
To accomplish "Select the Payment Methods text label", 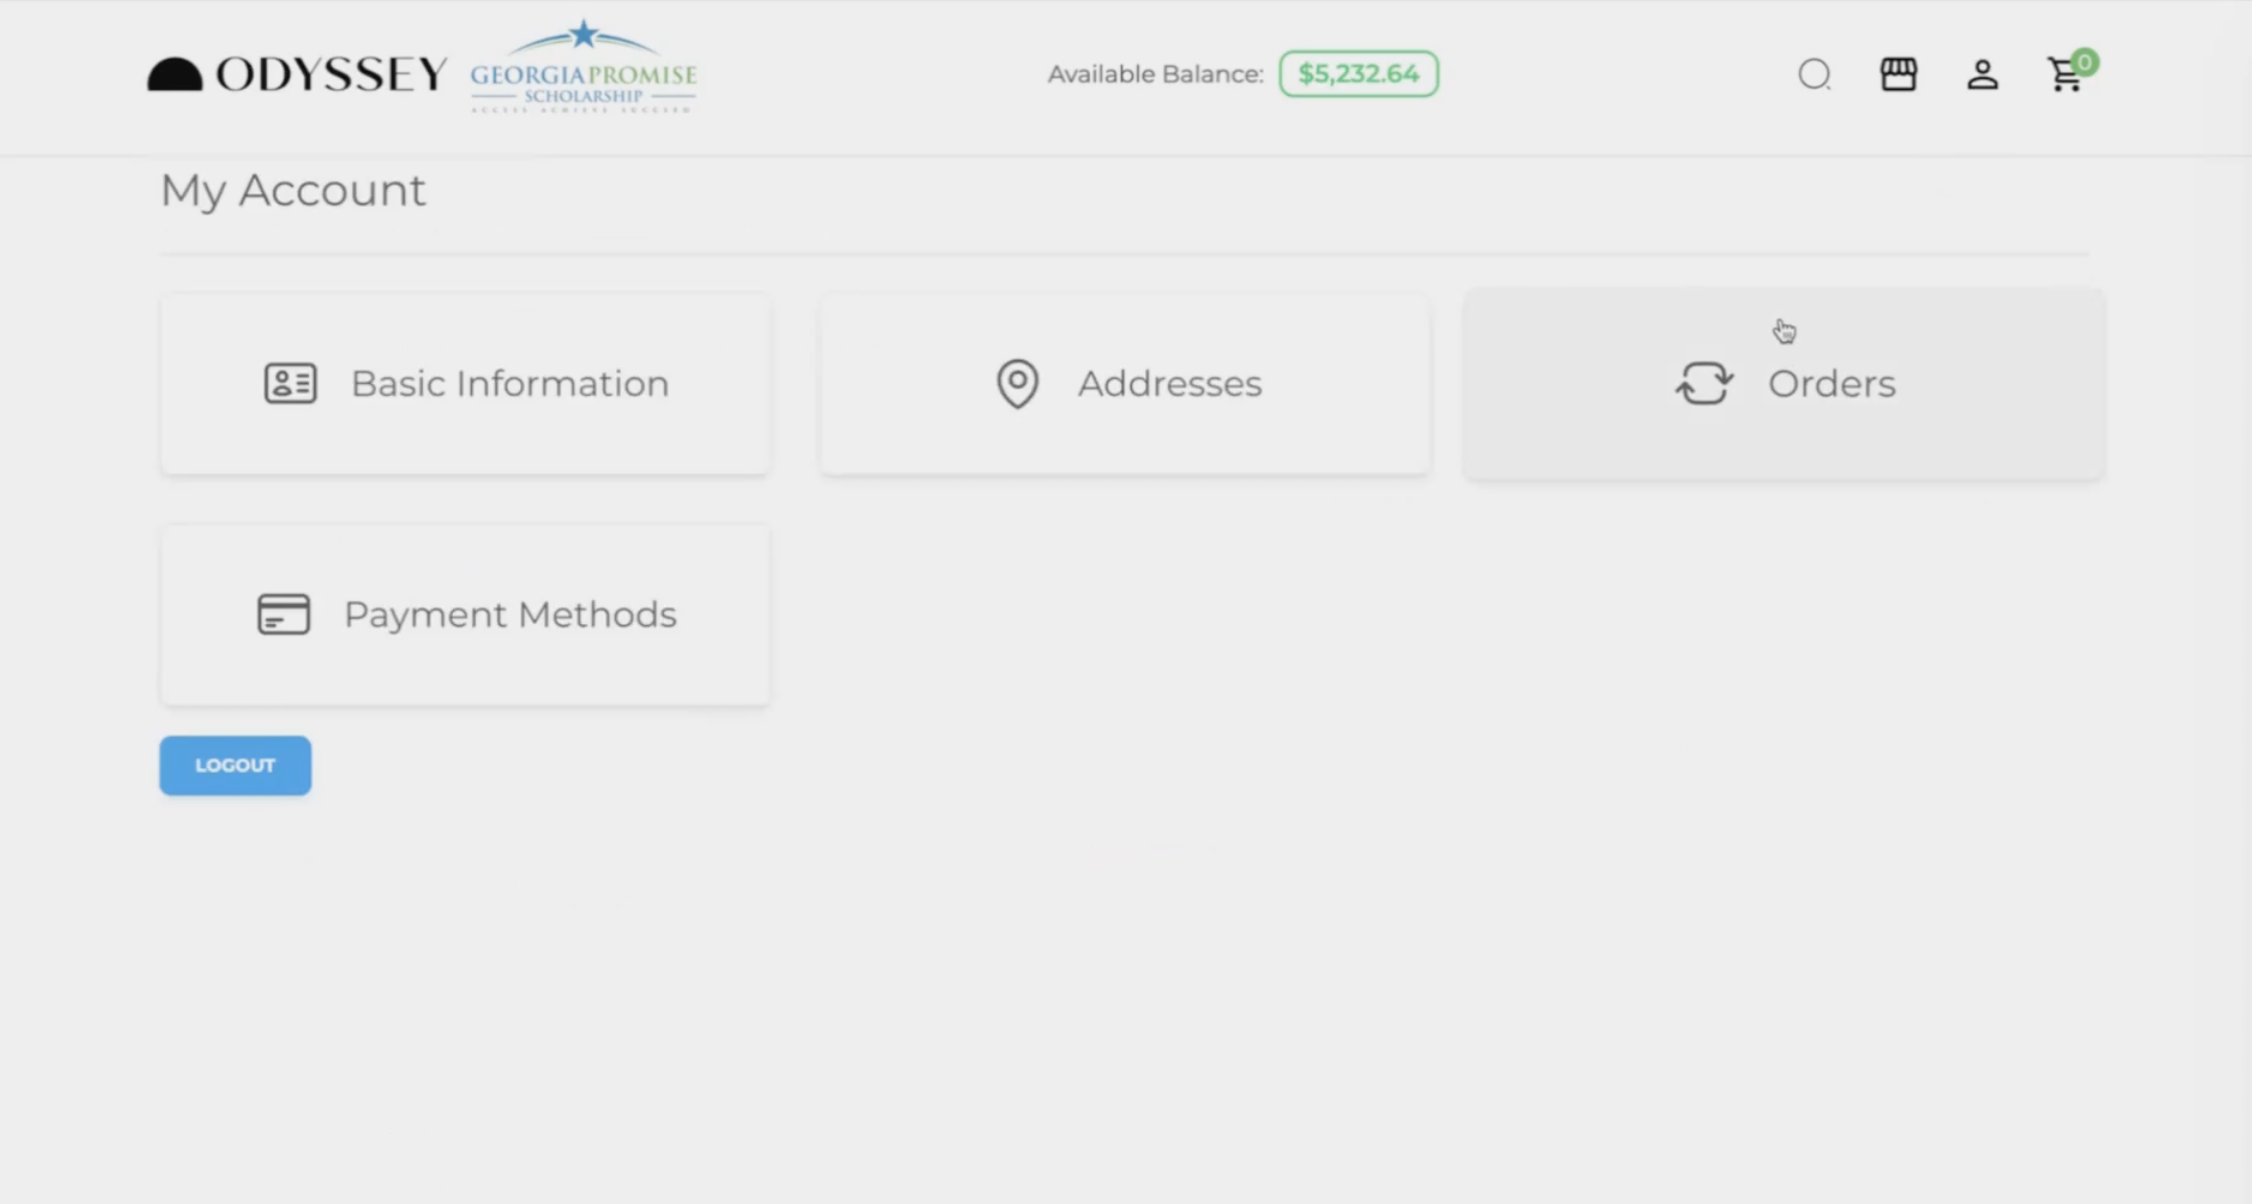I will tap(510, 614).
